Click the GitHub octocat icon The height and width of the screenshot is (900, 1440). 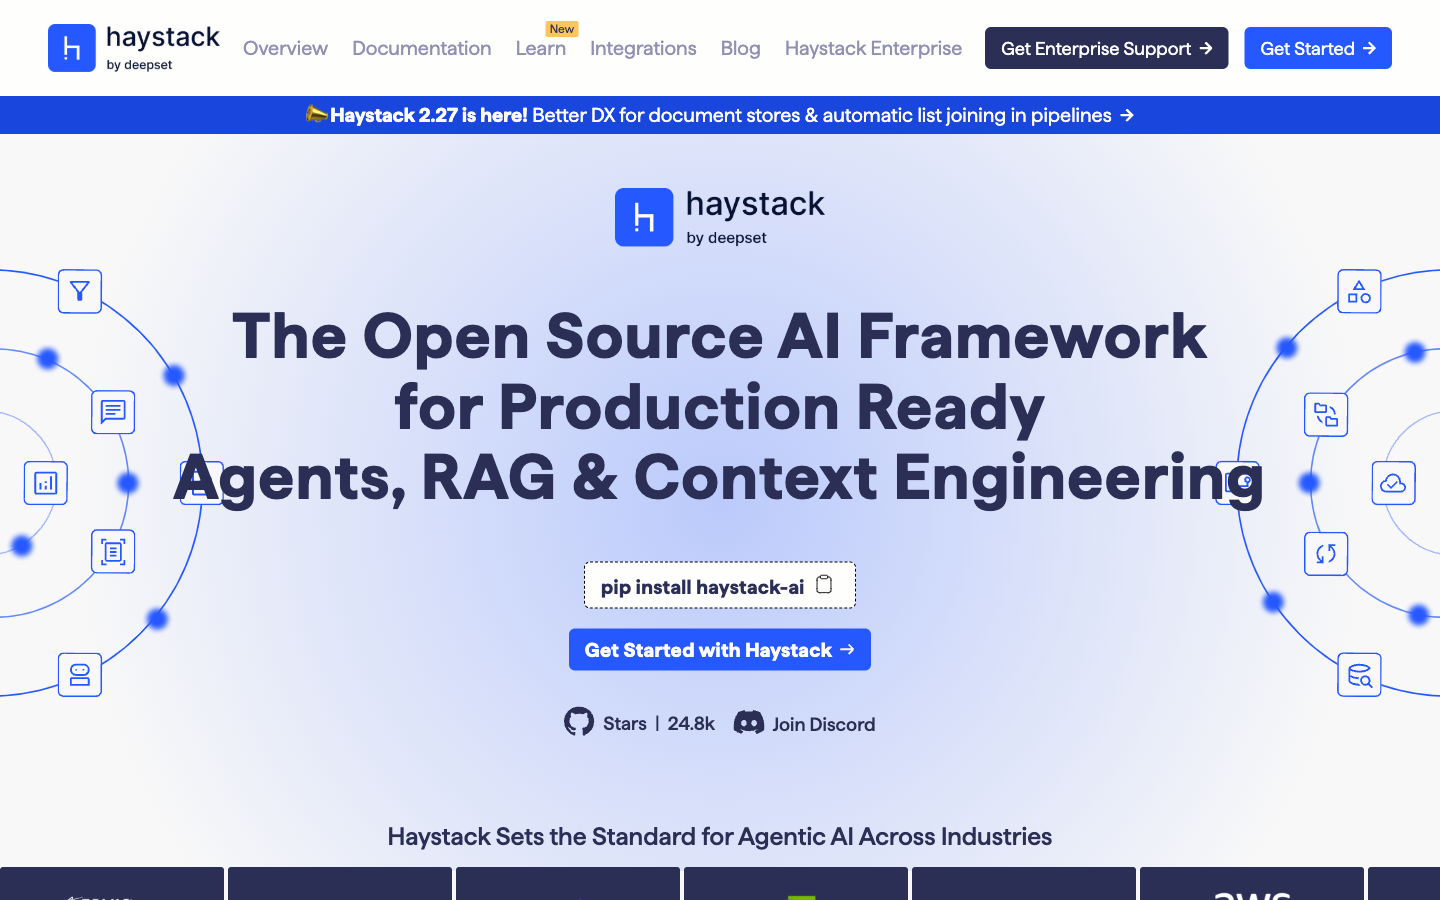tap(579, 722)
